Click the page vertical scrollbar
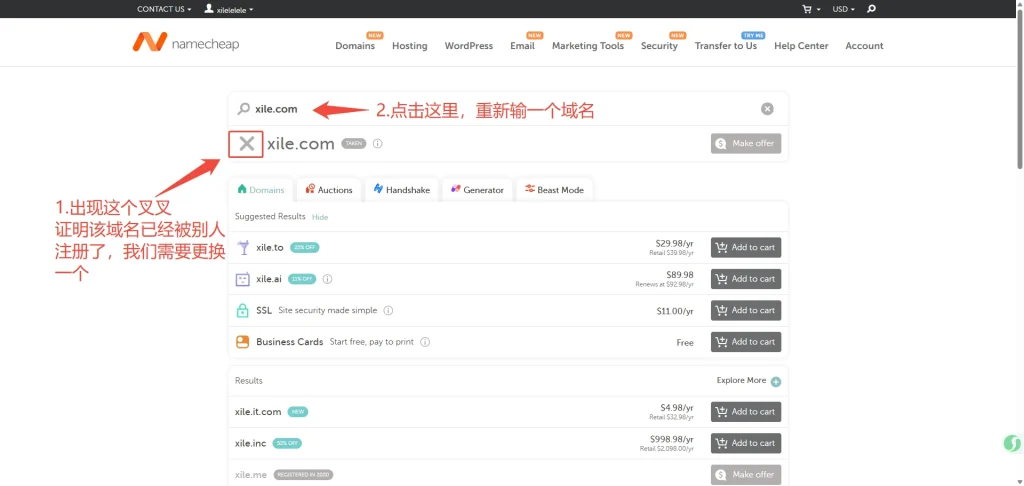The height and width of the screenshot is (486, 1024). tap(1018, 91)
